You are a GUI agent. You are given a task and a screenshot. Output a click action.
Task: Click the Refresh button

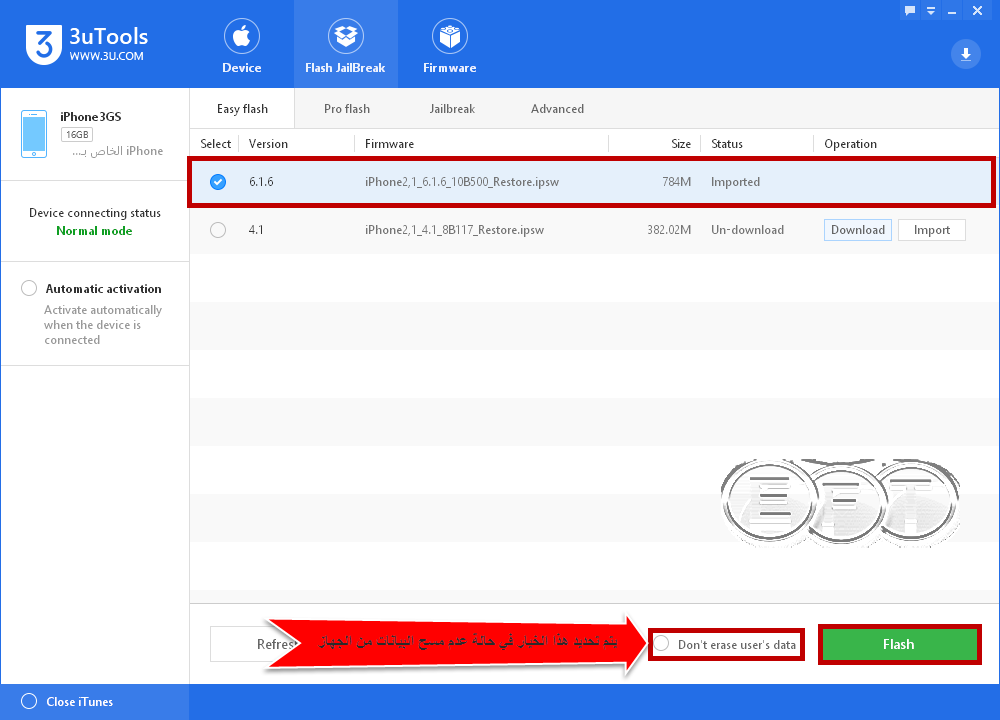pyautogui.click(x=252, y=644)
